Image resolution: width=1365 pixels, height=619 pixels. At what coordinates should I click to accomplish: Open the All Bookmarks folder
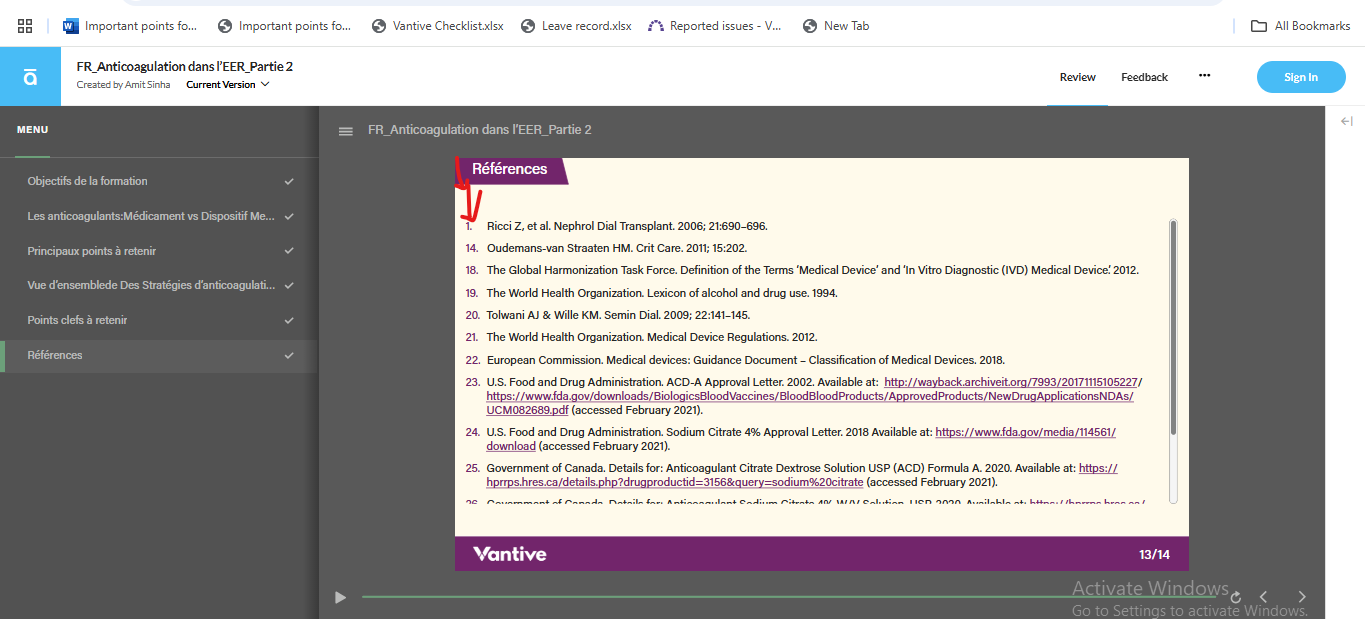[x=1301, y=26]
